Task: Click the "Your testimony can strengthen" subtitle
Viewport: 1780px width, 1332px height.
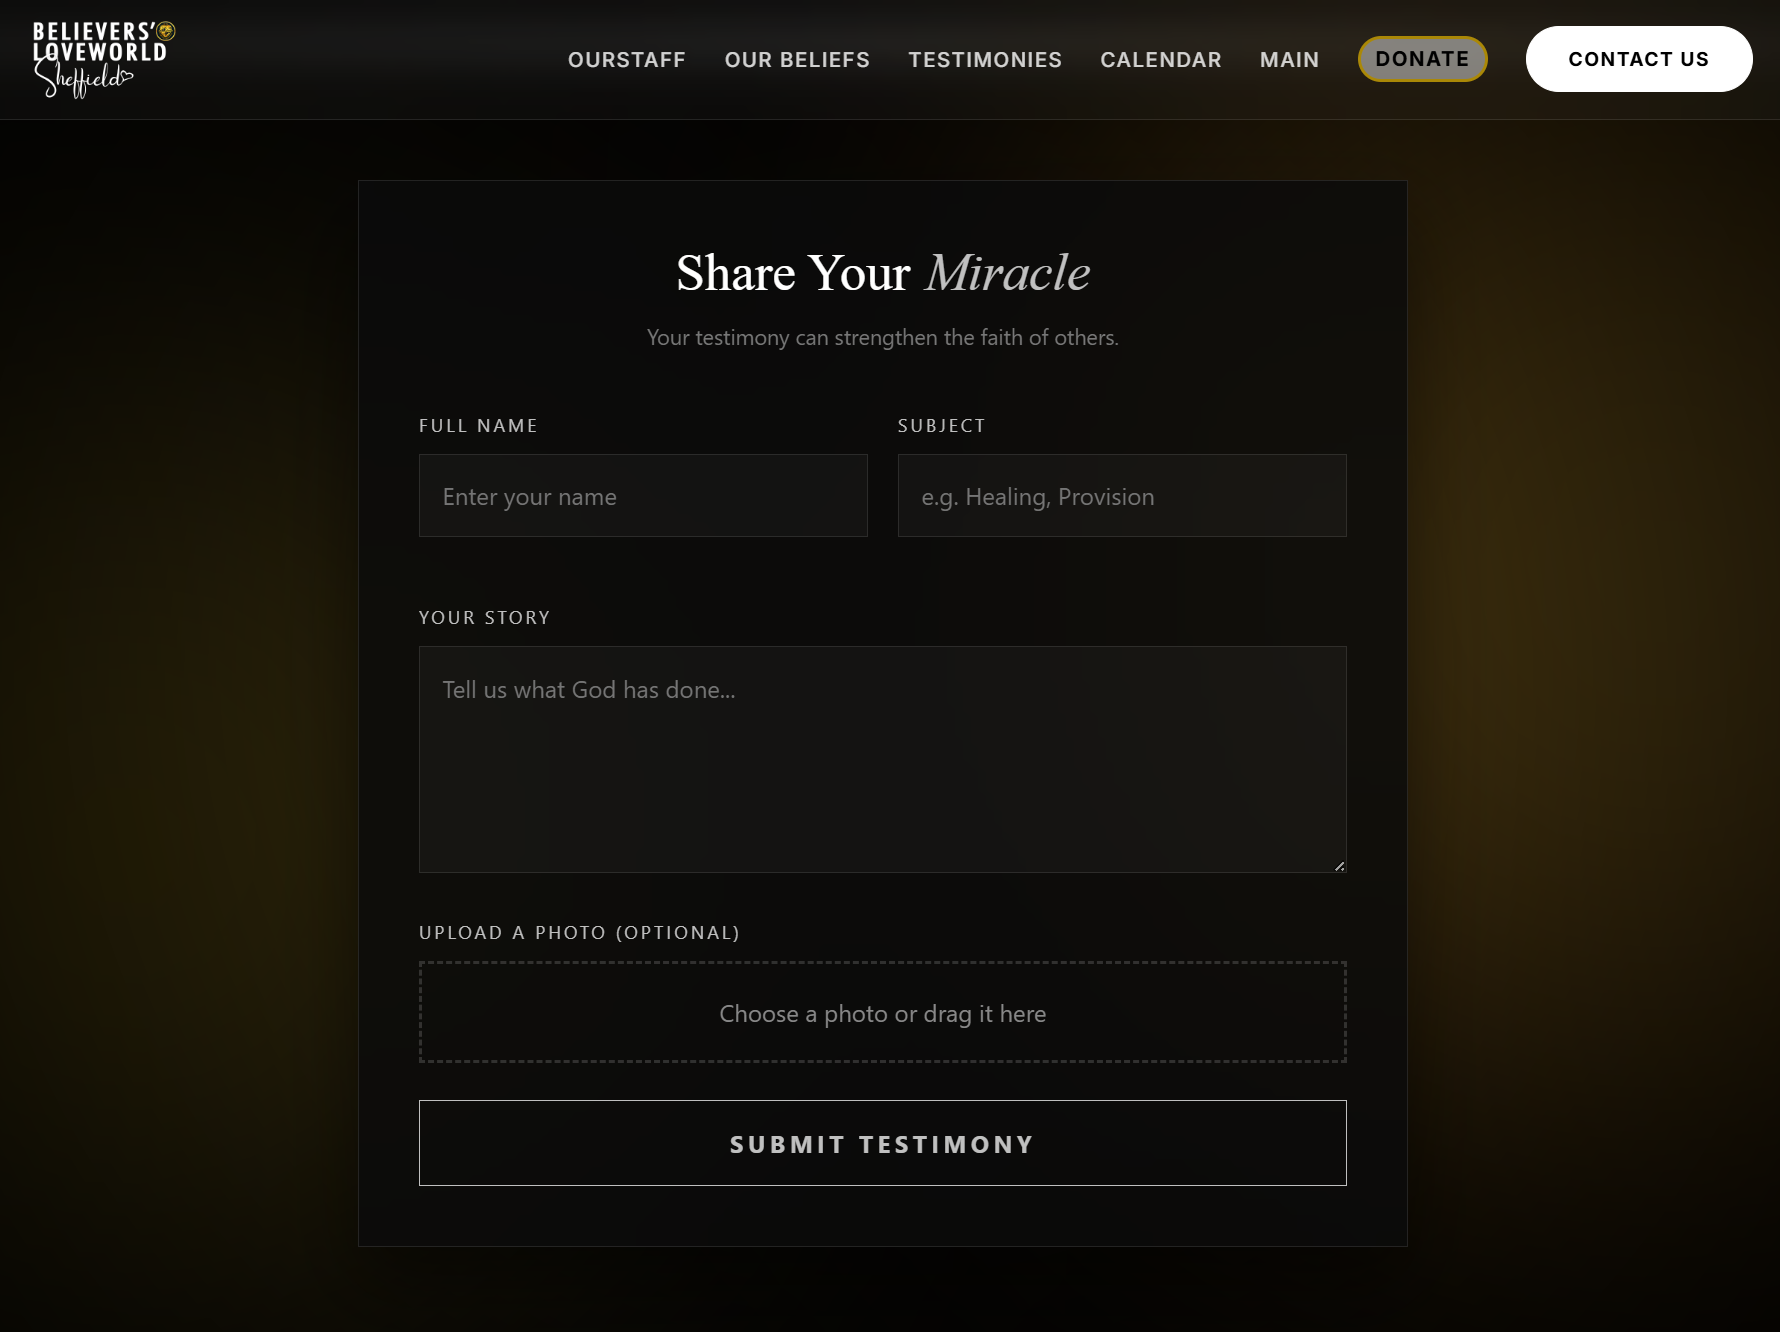Action: 883,338
